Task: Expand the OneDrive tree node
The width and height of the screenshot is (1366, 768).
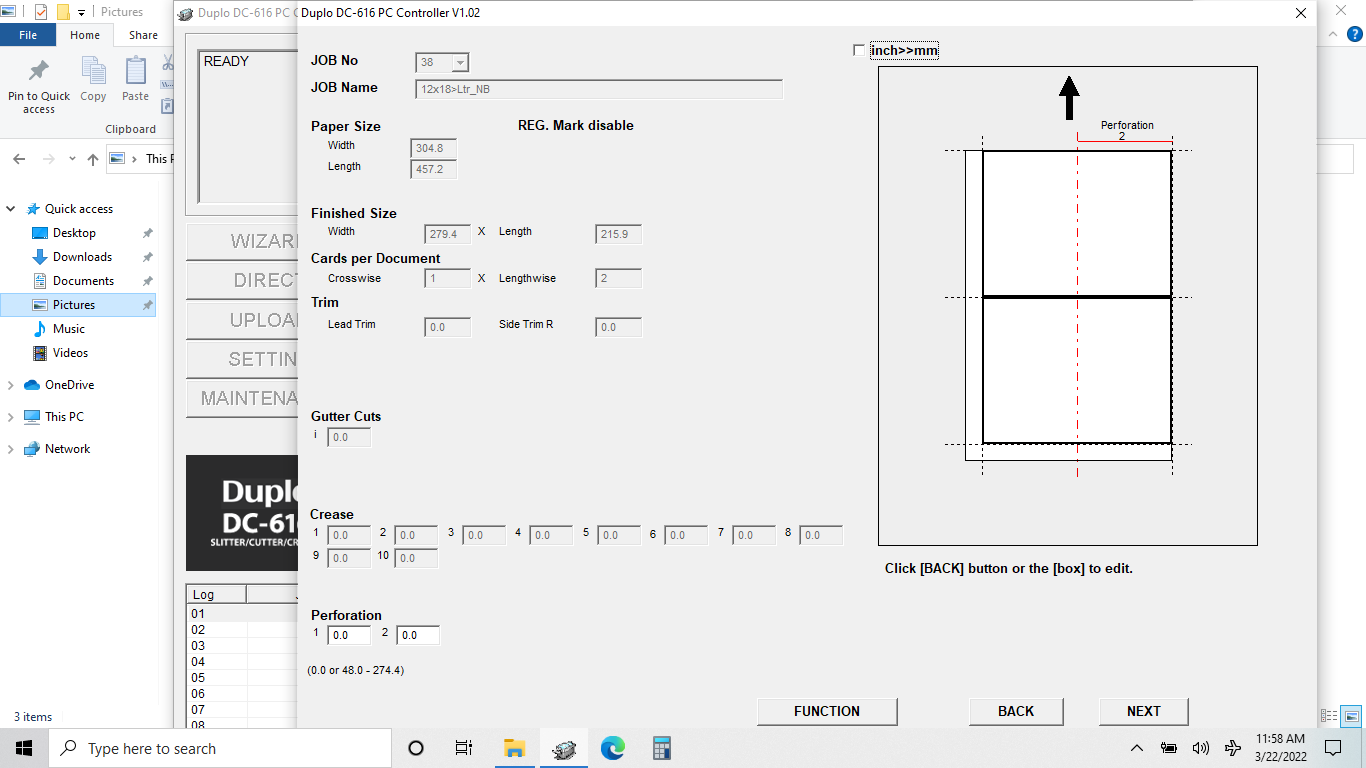Action: (11, 385)
